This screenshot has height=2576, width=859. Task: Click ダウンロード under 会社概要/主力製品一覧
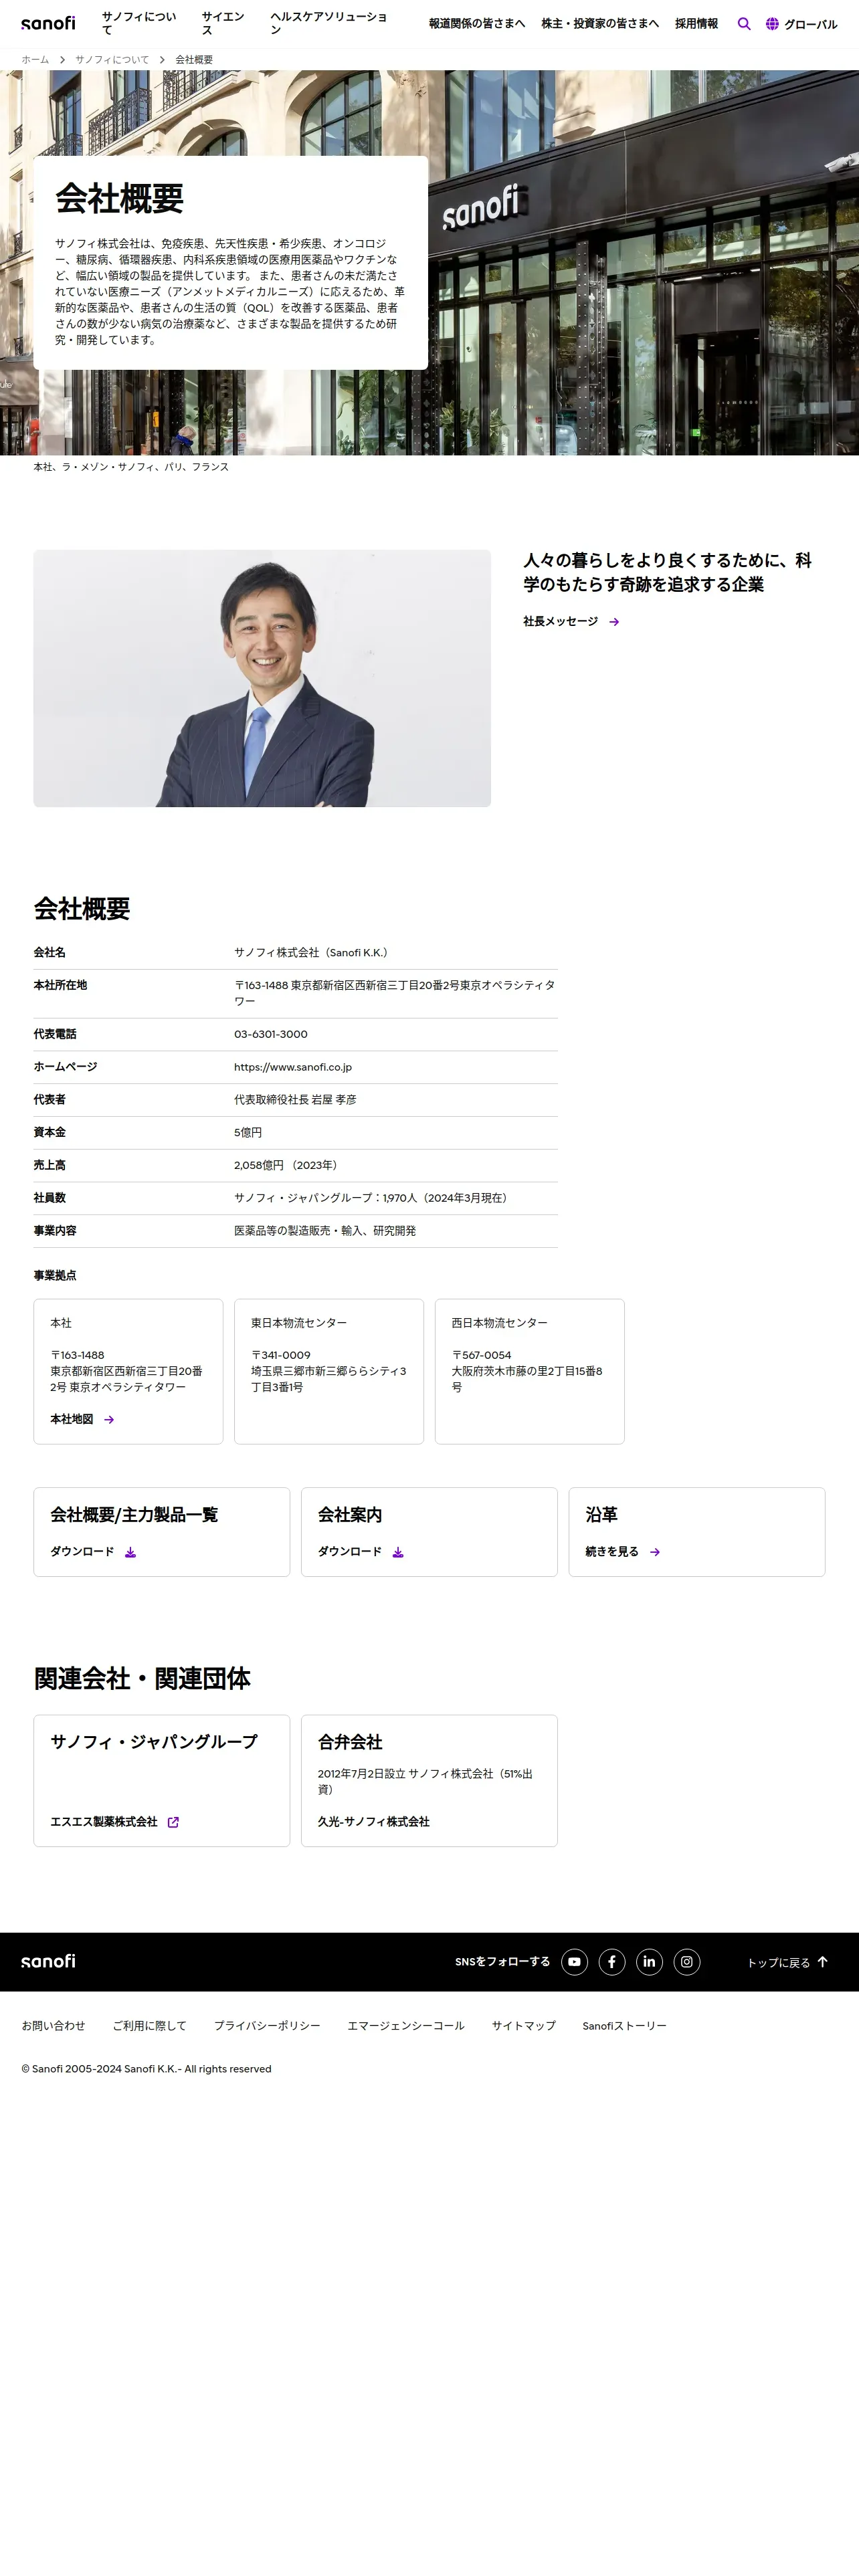pos(82,1552)
